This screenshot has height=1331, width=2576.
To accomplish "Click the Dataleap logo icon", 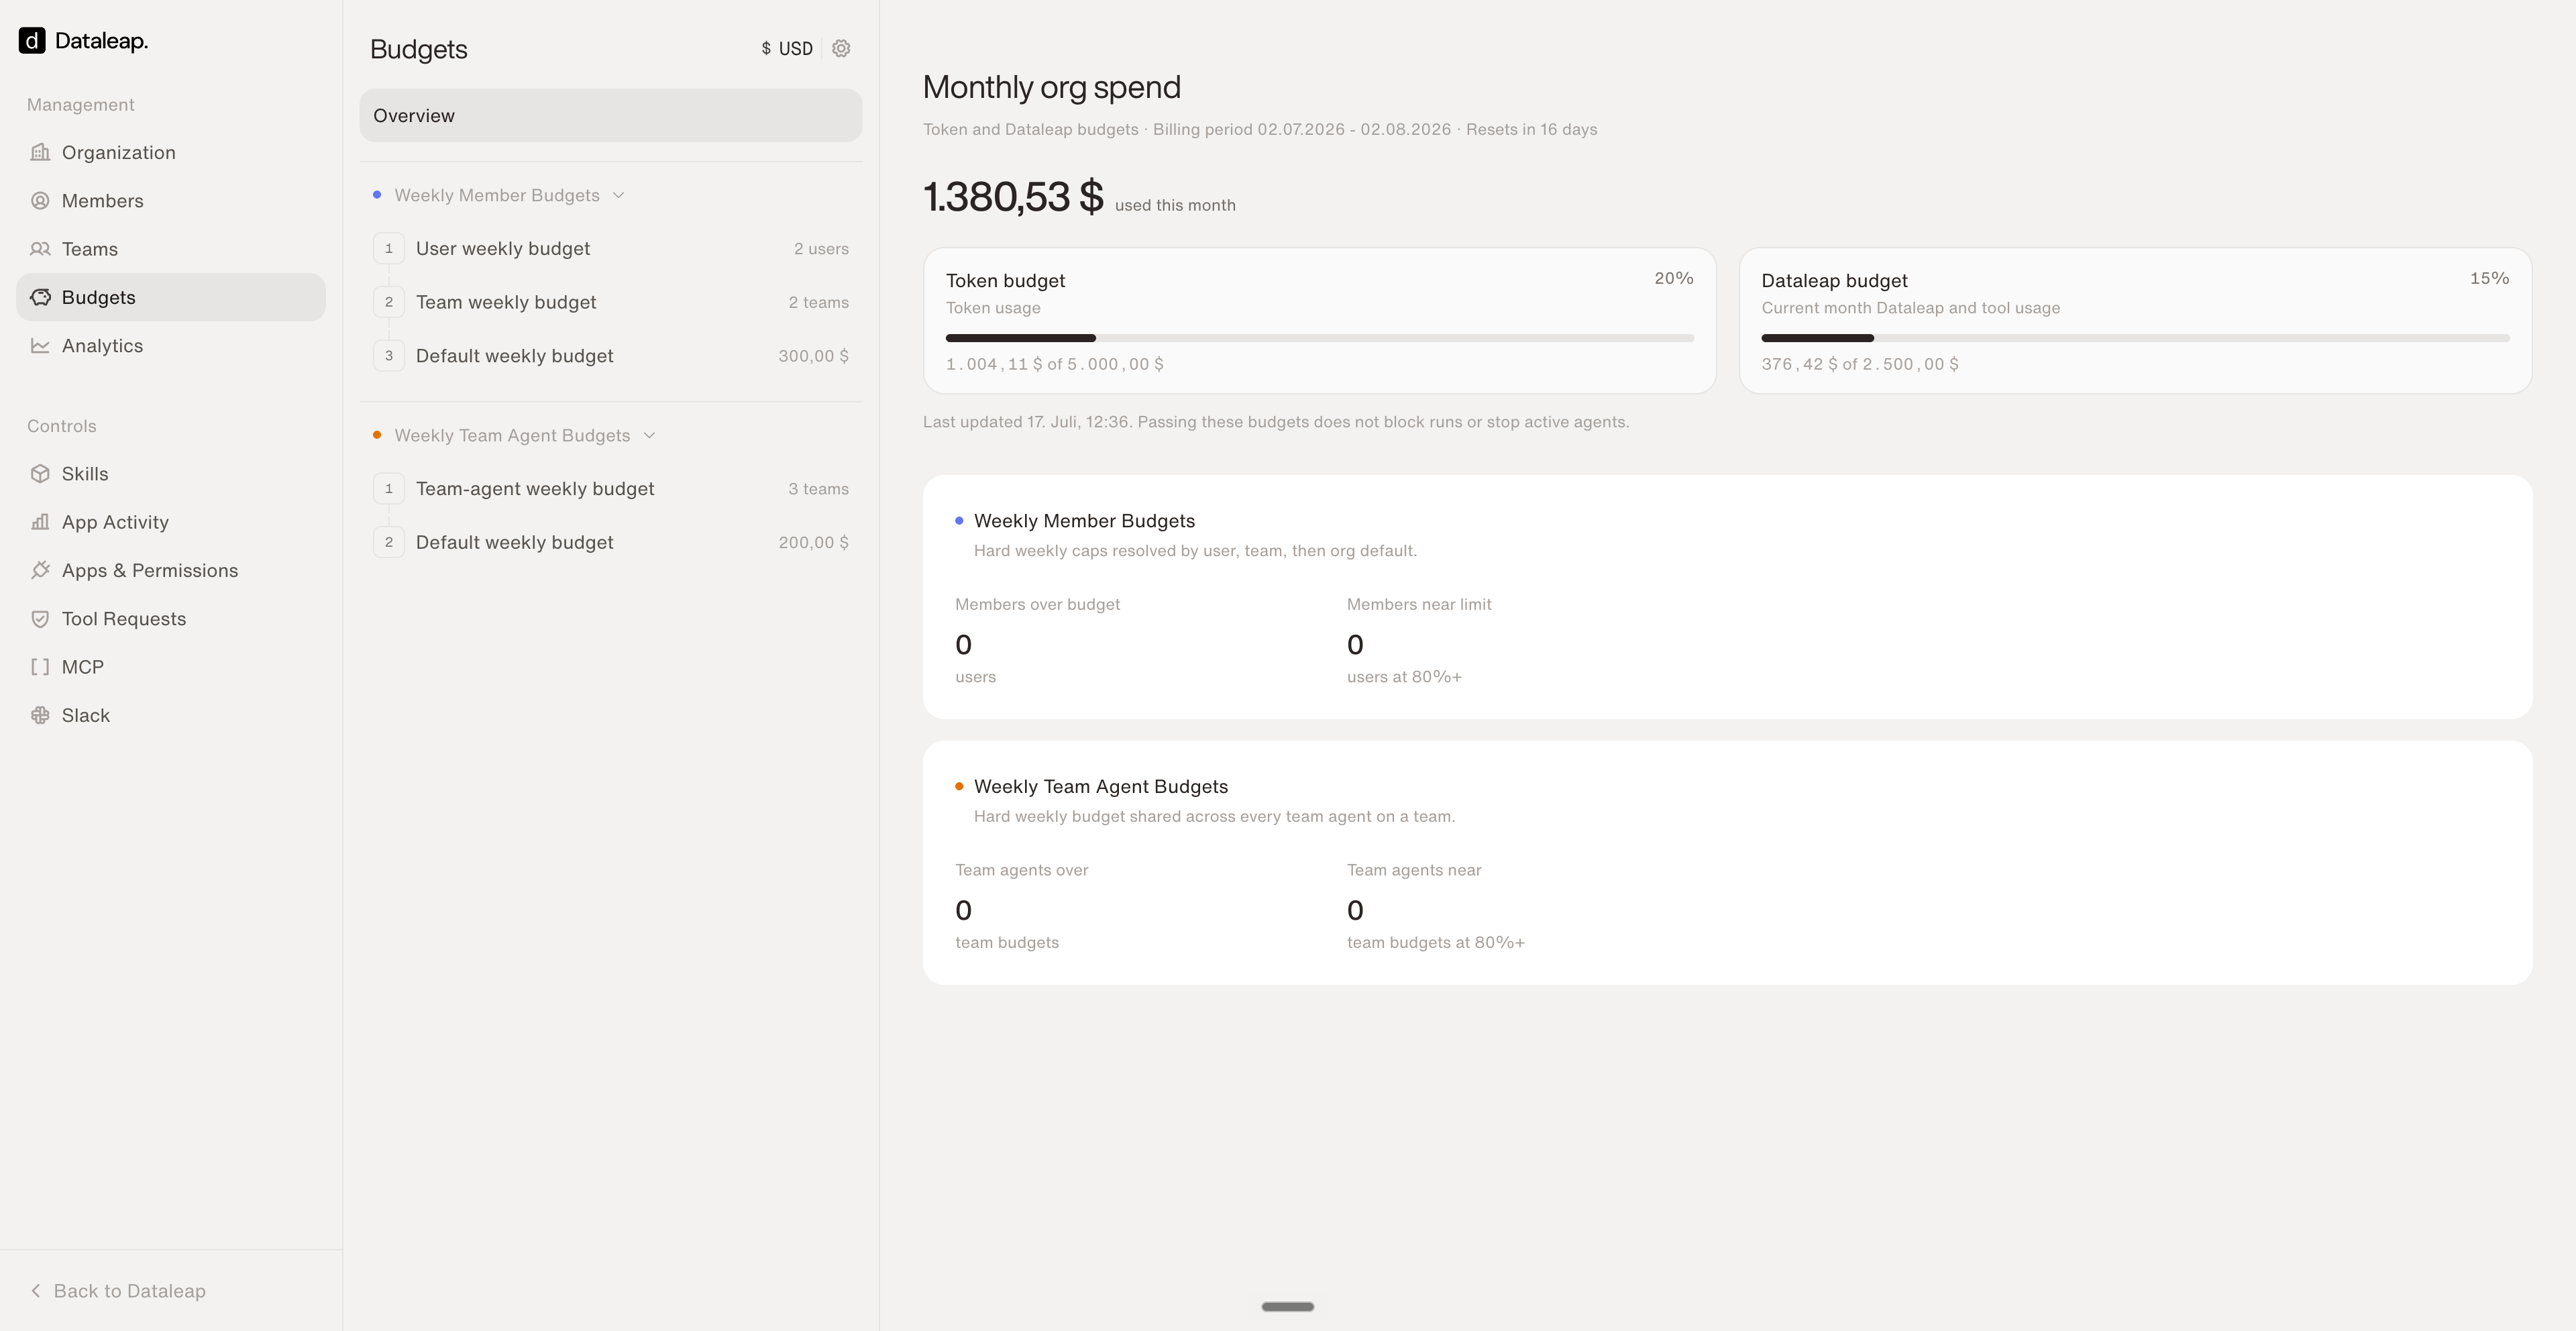I will pyautogui.click(x=32, y=41).
